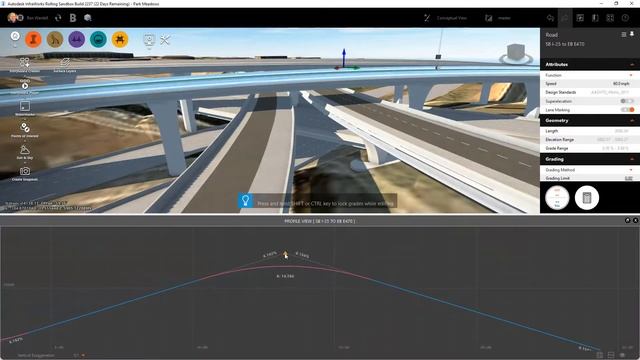
Task: Click the Speed value field
Action: (621, 84)
